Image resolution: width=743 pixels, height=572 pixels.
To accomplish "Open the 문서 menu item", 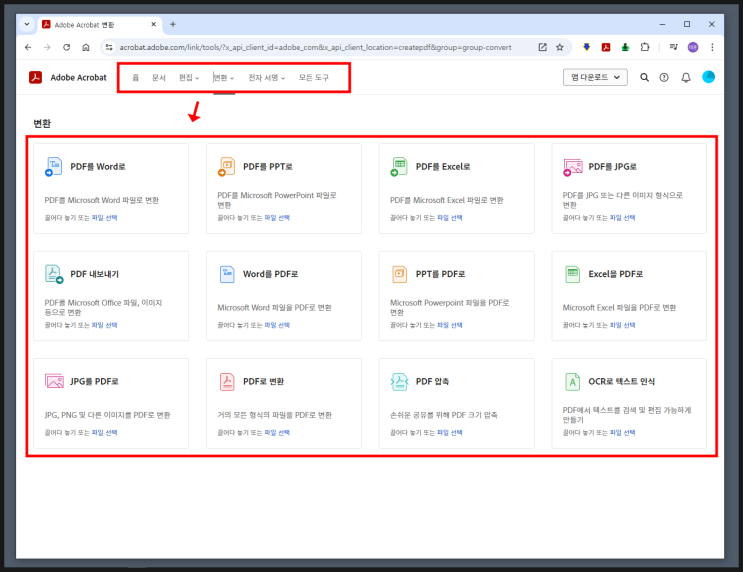I will 159,78.
